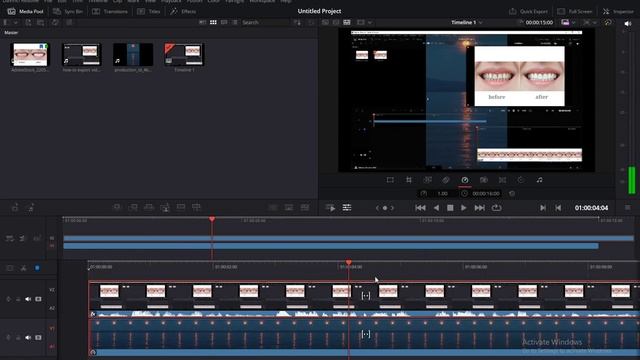Screen dimensions: 640x360
Task: Toggle bypass color grades and effects
Action: pos(608,22)
